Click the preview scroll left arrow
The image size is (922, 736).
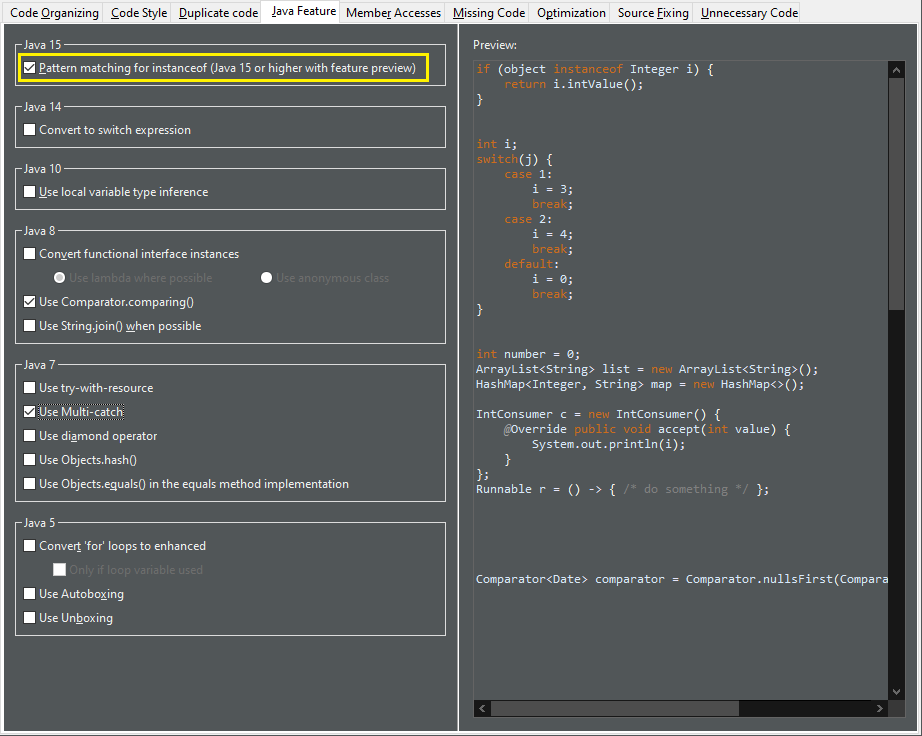482,708
